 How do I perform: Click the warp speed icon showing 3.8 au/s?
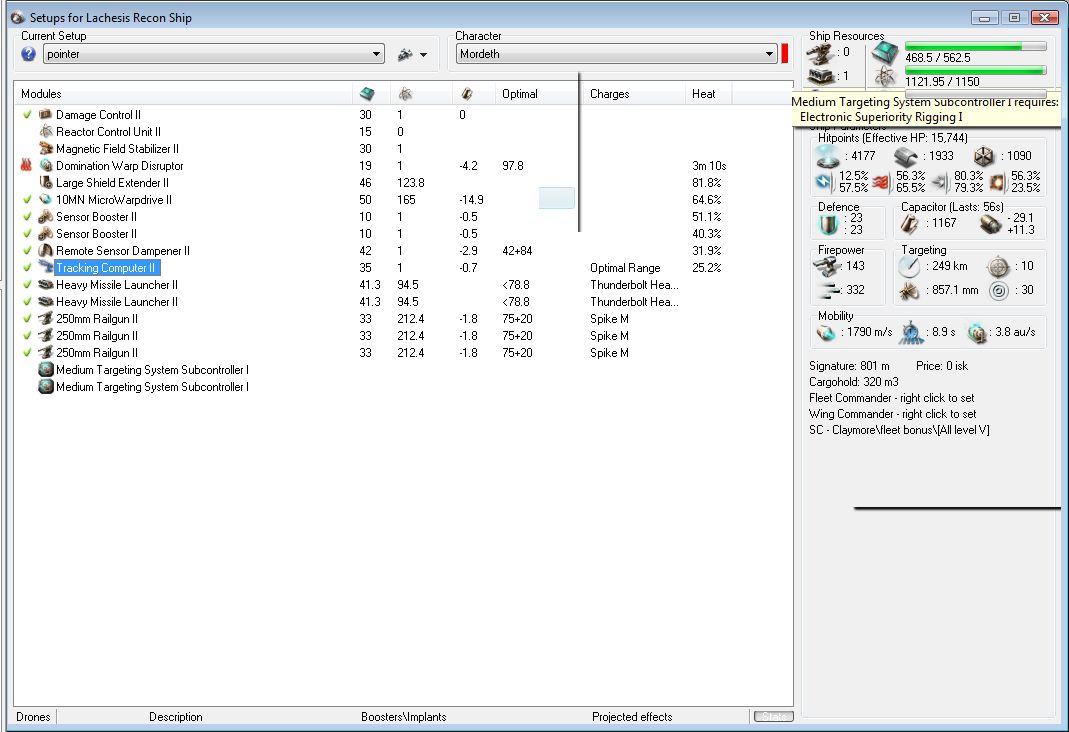(978, 333)
